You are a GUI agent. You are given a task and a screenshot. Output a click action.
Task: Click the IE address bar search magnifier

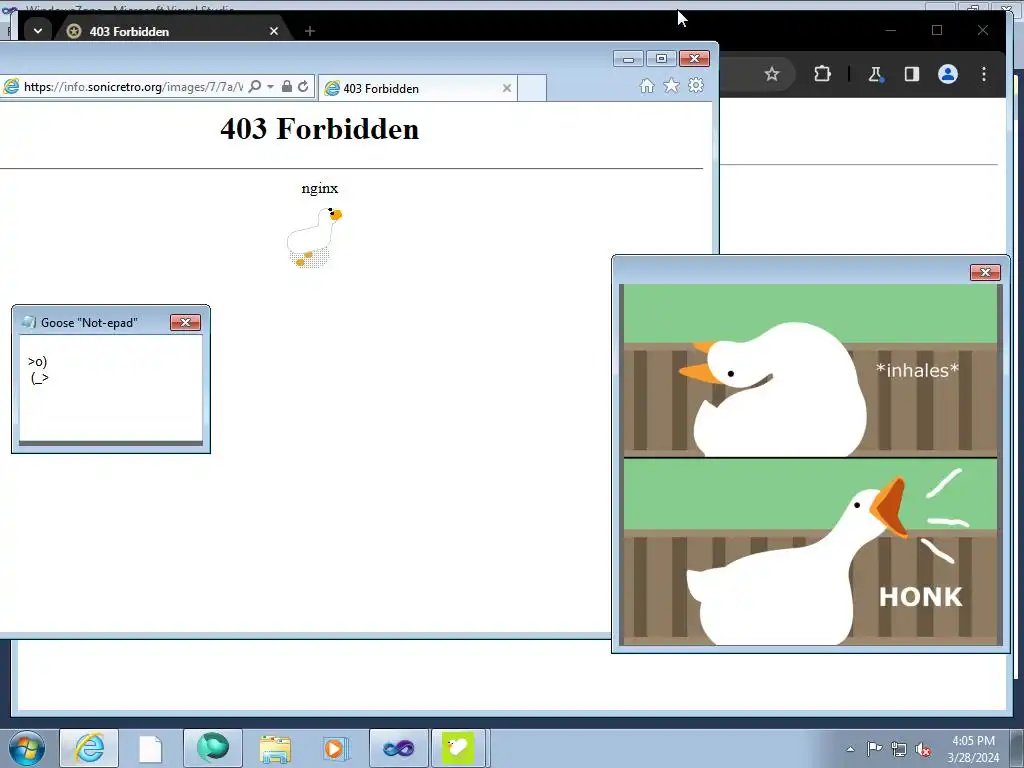(x=255, y=86)
